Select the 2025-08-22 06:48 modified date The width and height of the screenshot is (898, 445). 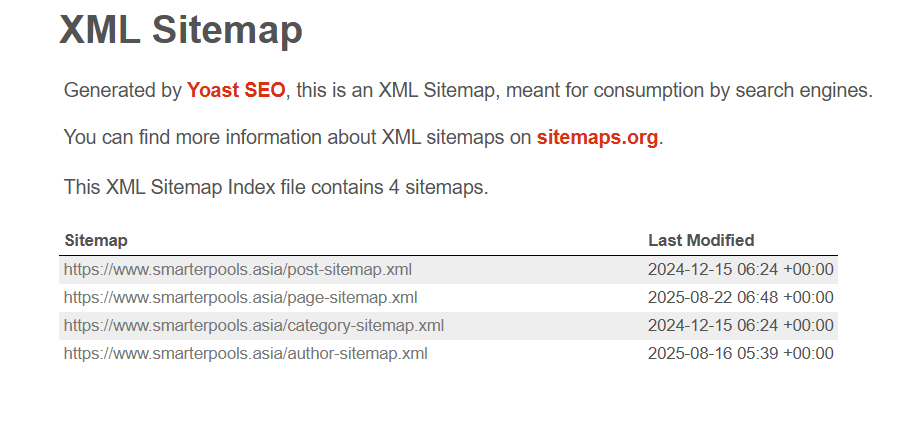[740, 297]
